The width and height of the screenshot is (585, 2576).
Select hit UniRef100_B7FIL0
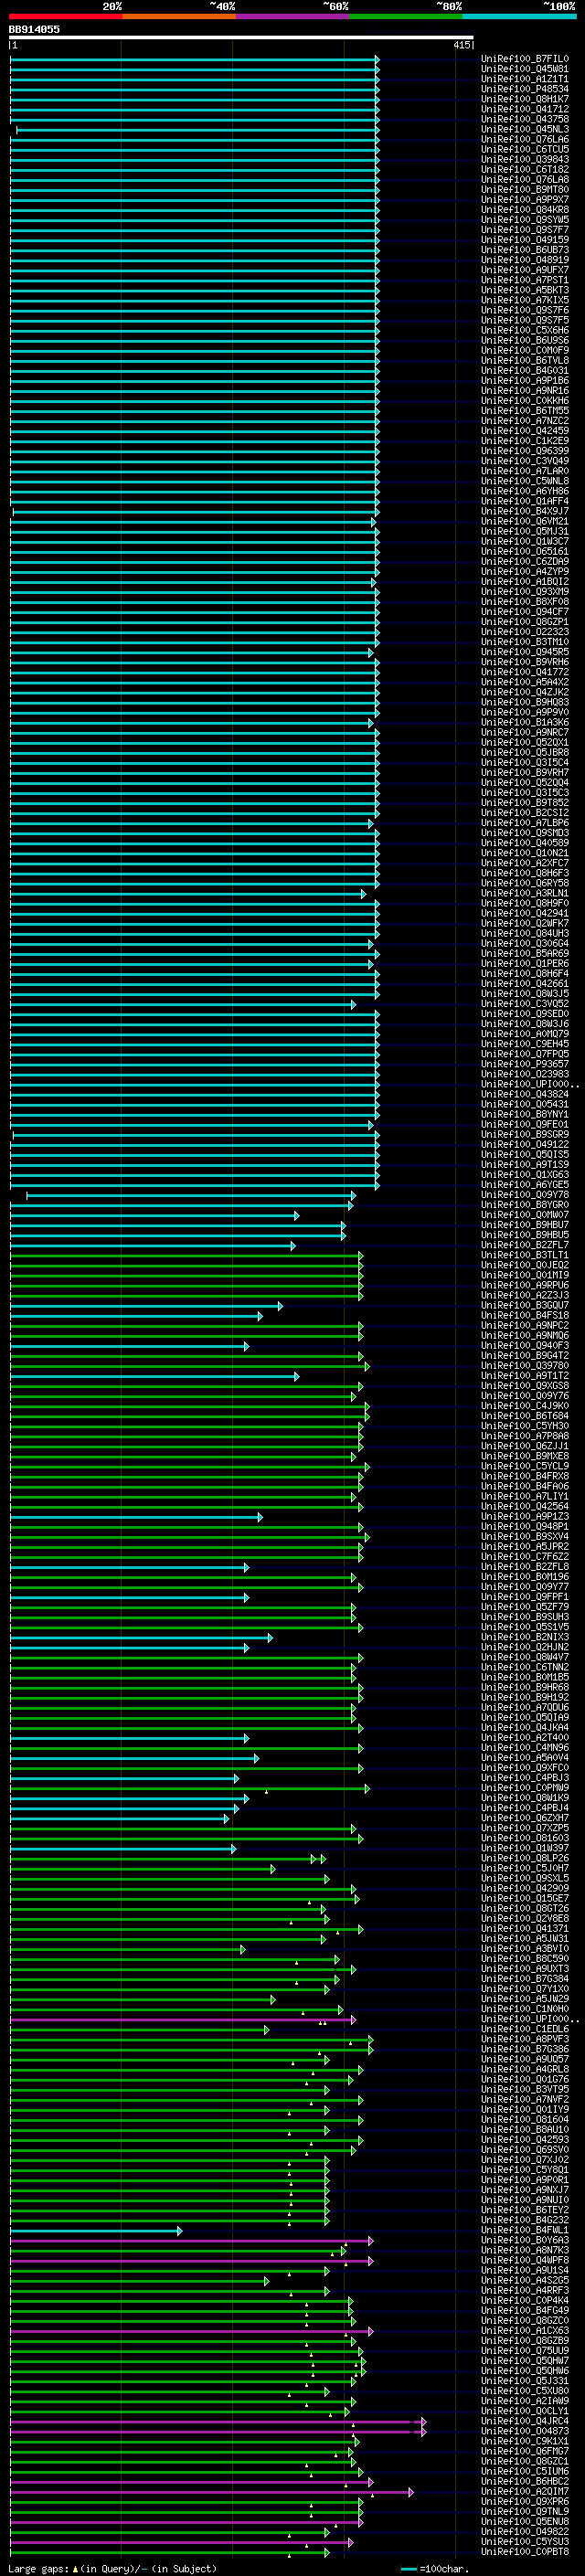coord(524,59)
